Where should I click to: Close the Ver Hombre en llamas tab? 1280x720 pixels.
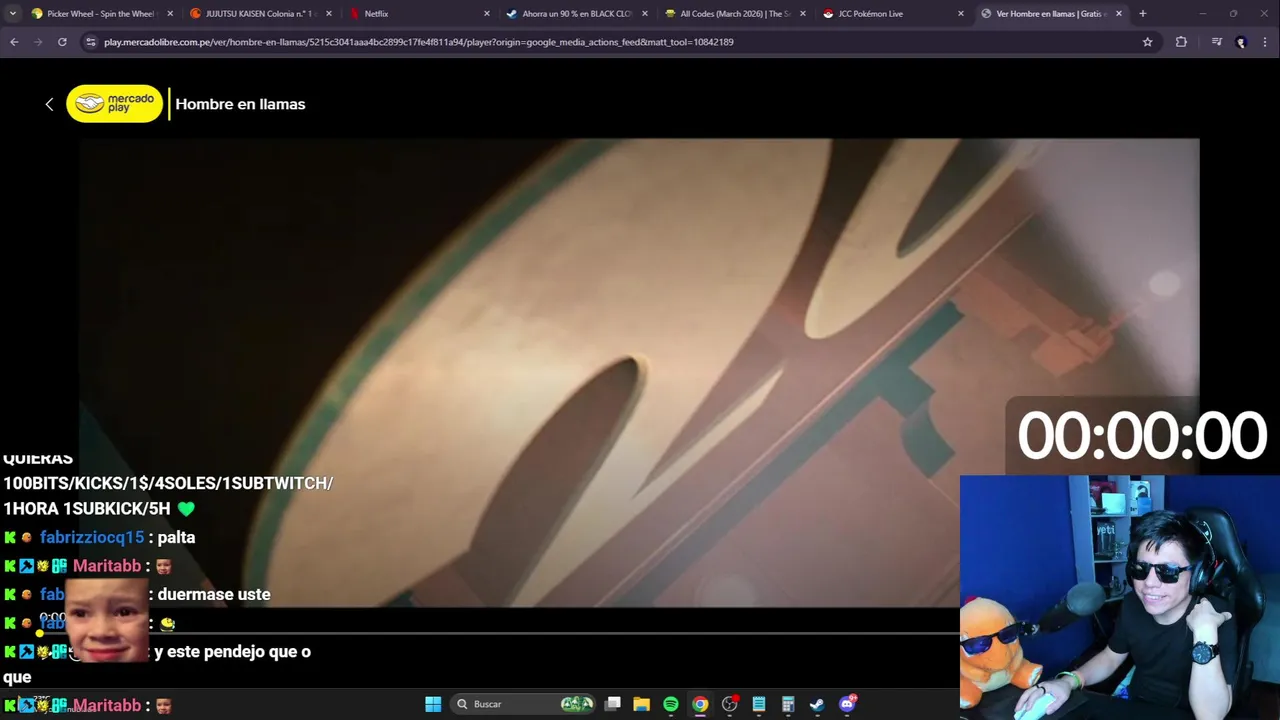point(1119,14)
